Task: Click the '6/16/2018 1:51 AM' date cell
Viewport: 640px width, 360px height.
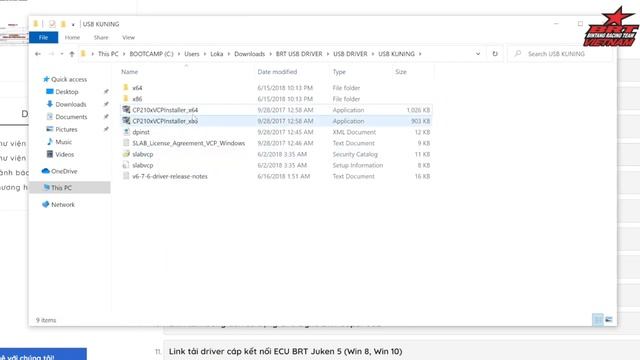Action: coord(284,176)
